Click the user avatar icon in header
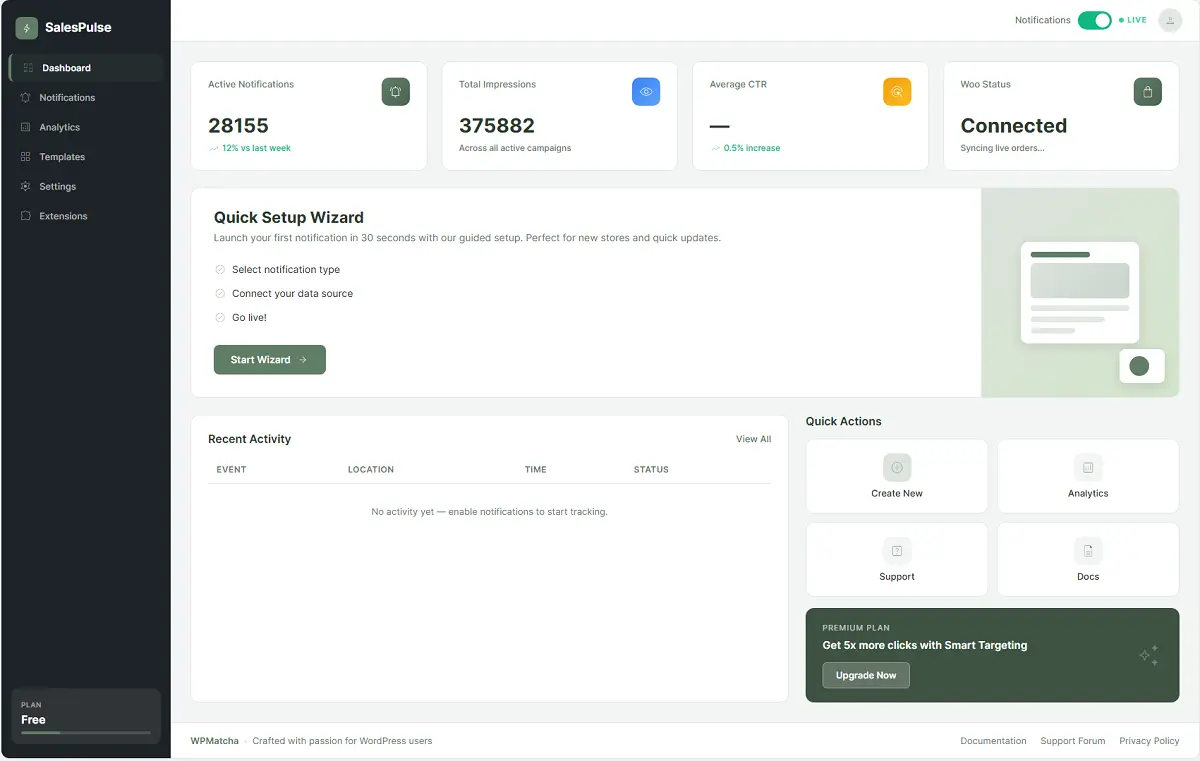 pos(1169,20)
